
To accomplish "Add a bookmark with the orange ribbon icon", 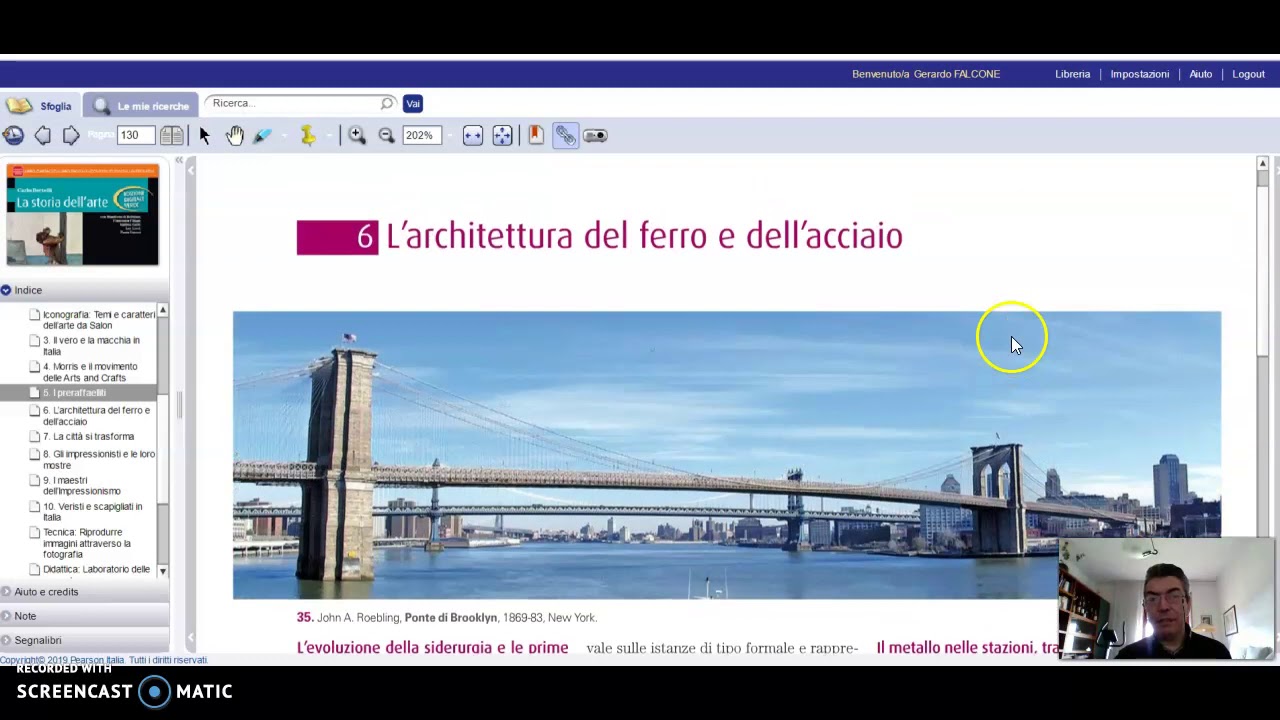I will click(536, 135).
